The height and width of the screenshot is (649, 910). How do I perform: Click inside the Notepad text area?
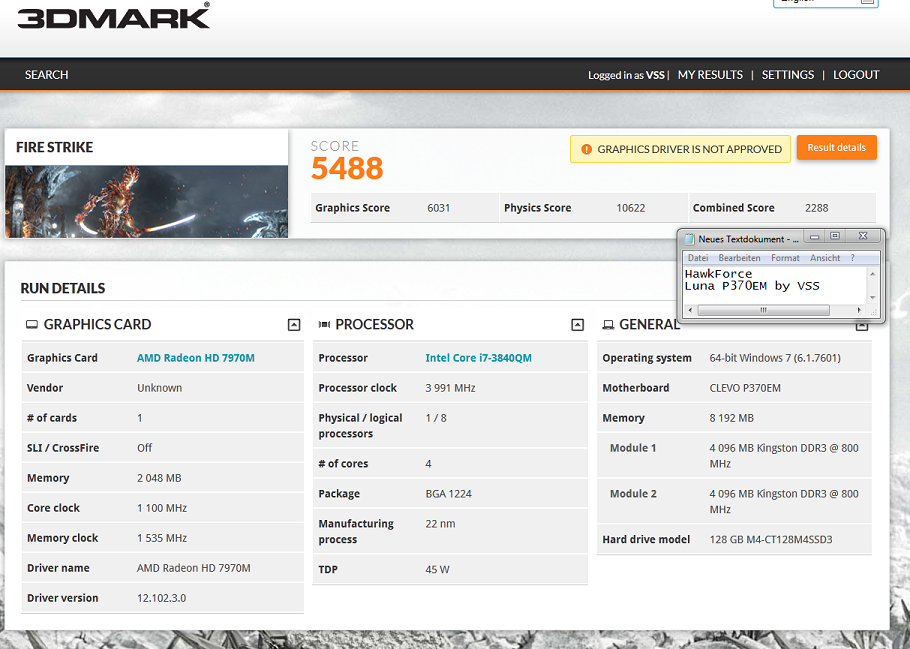(x=775, y=285)
